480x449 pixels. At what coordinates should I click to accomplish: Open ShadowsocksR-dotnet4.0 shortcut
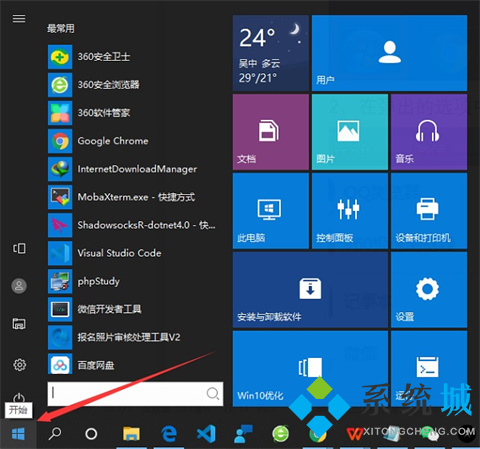[133, 225]
